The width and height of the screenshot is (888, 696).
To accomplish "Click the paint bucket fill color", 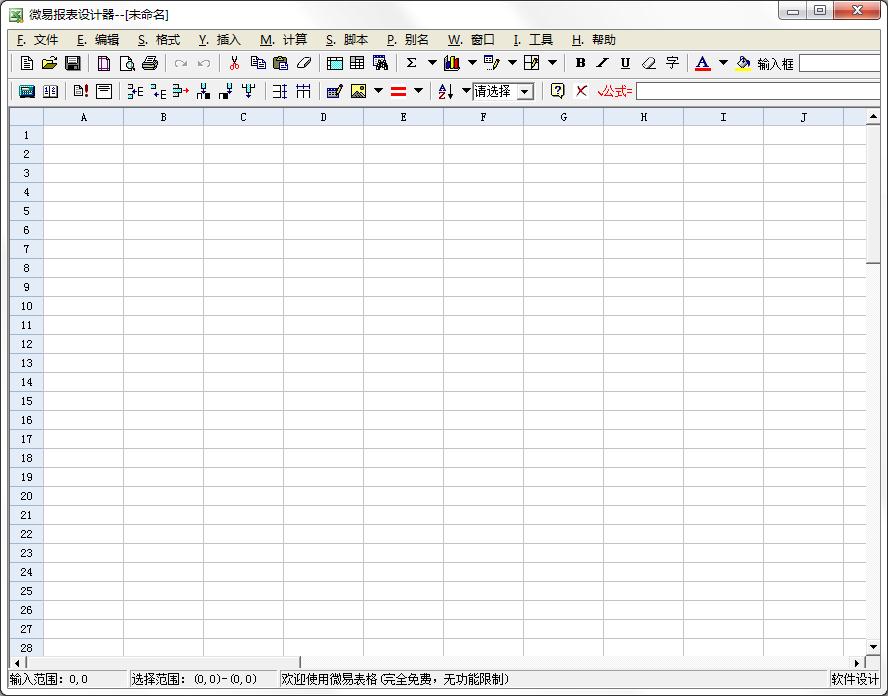I will [743, 63].
